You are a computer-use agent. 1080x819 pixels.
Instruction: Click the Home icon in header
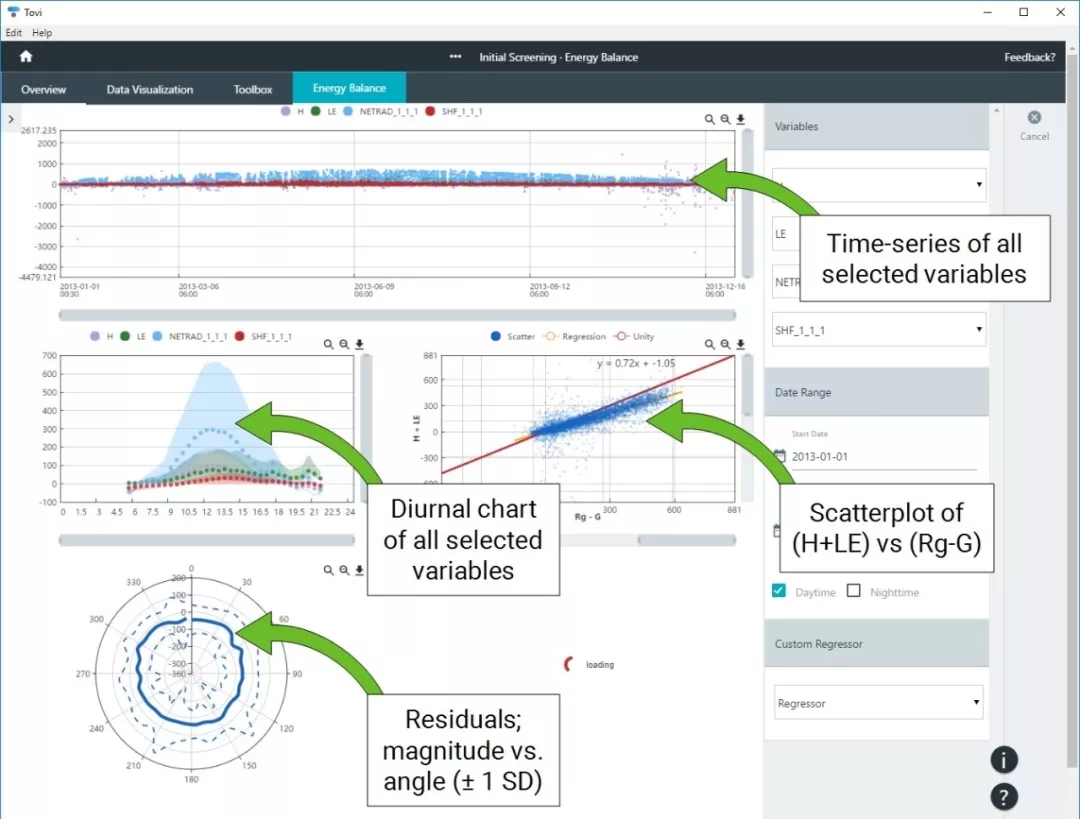(x=26, y=57)
